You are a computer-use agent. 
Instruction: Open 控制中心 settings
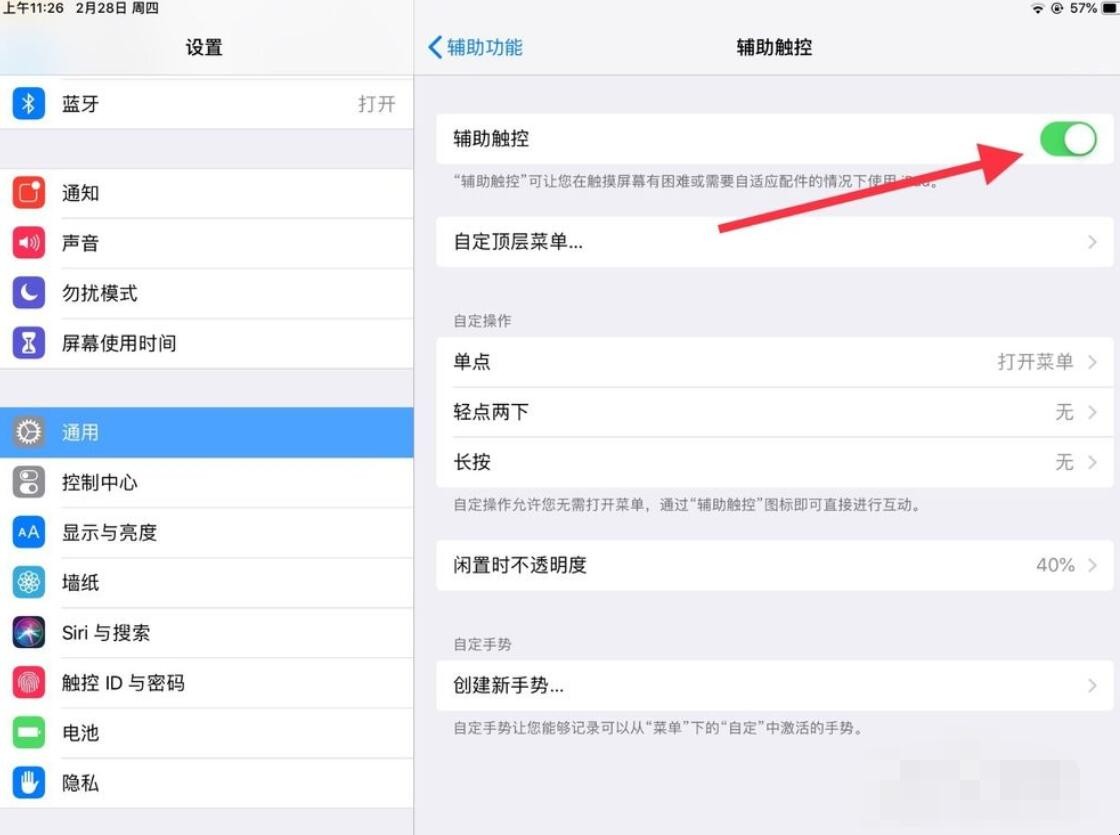coord(206,482)
